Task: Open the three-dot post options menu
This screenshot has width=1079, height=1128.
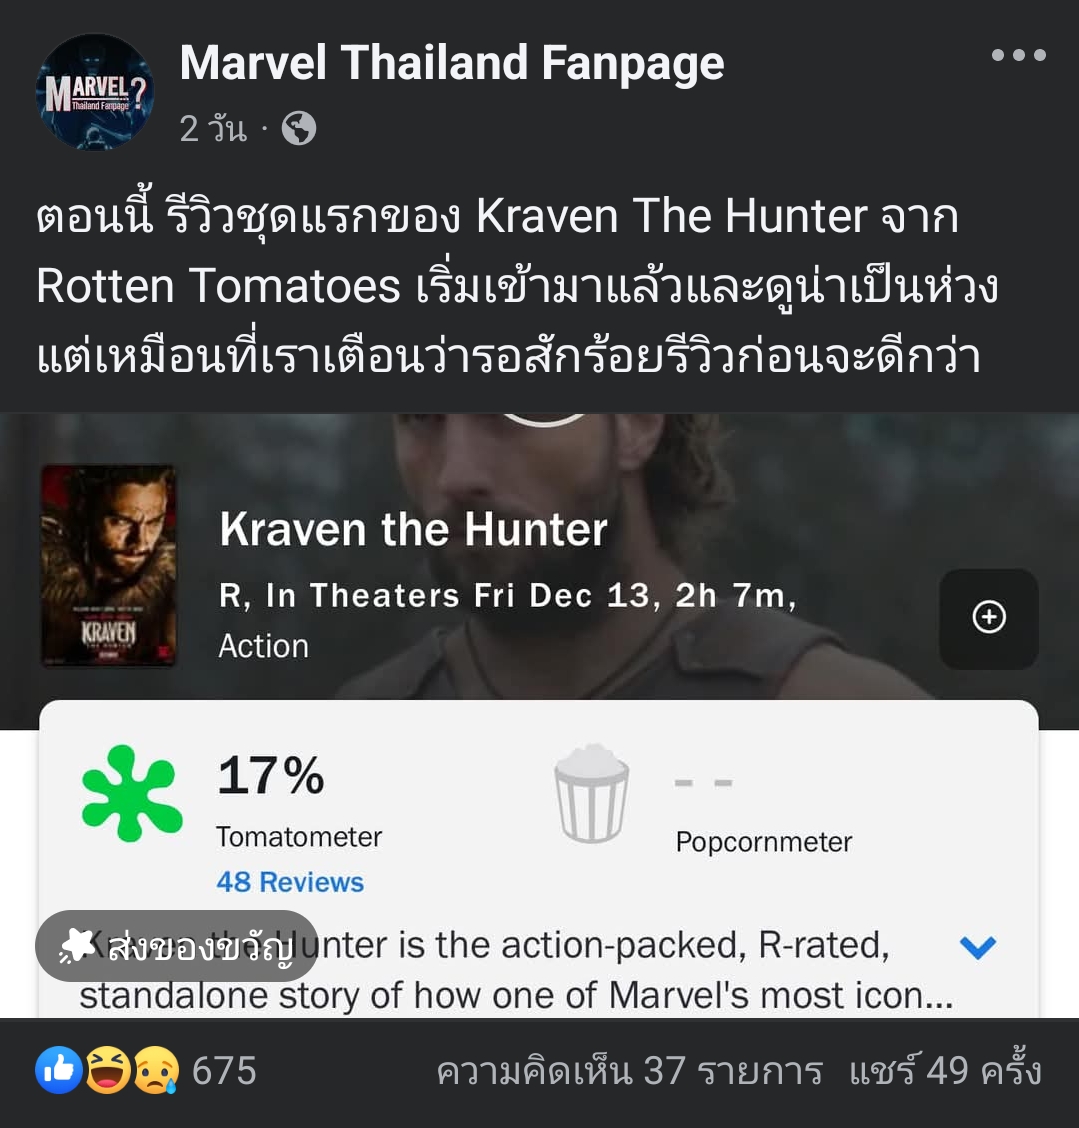Action: [x=1019, y=55]
